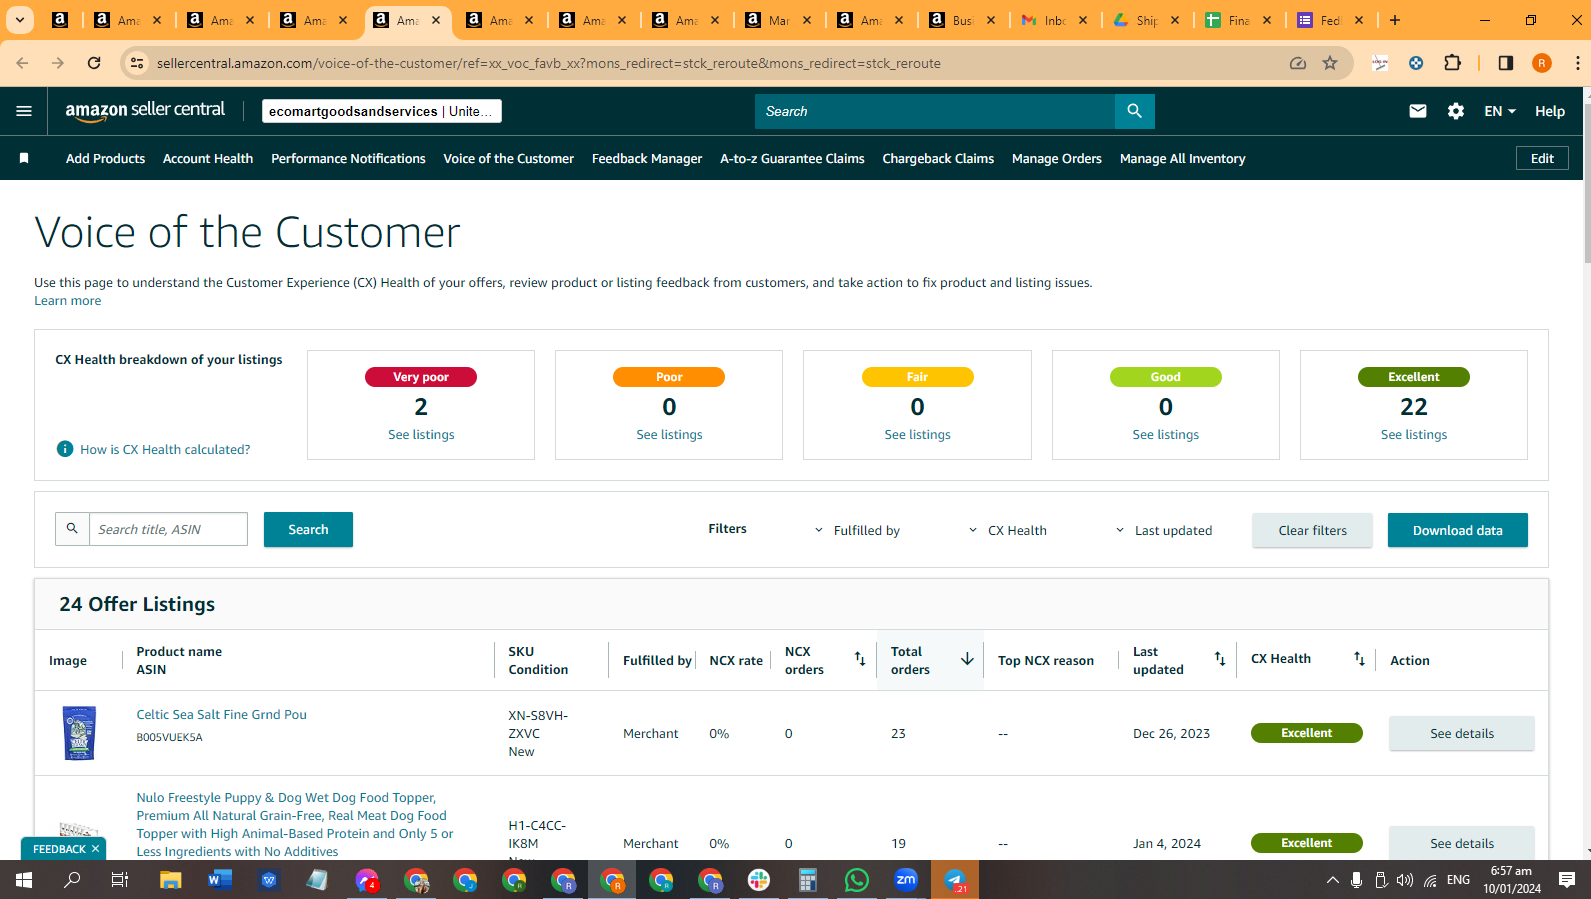Open Account Health page
The height and width of the screenshot is (899, 1591).
[x=208, y=158]
